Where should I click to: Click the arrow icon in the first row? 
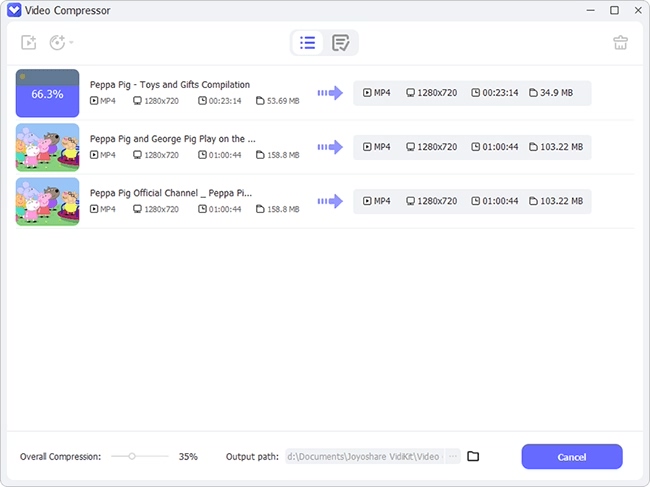coord(330,93)
